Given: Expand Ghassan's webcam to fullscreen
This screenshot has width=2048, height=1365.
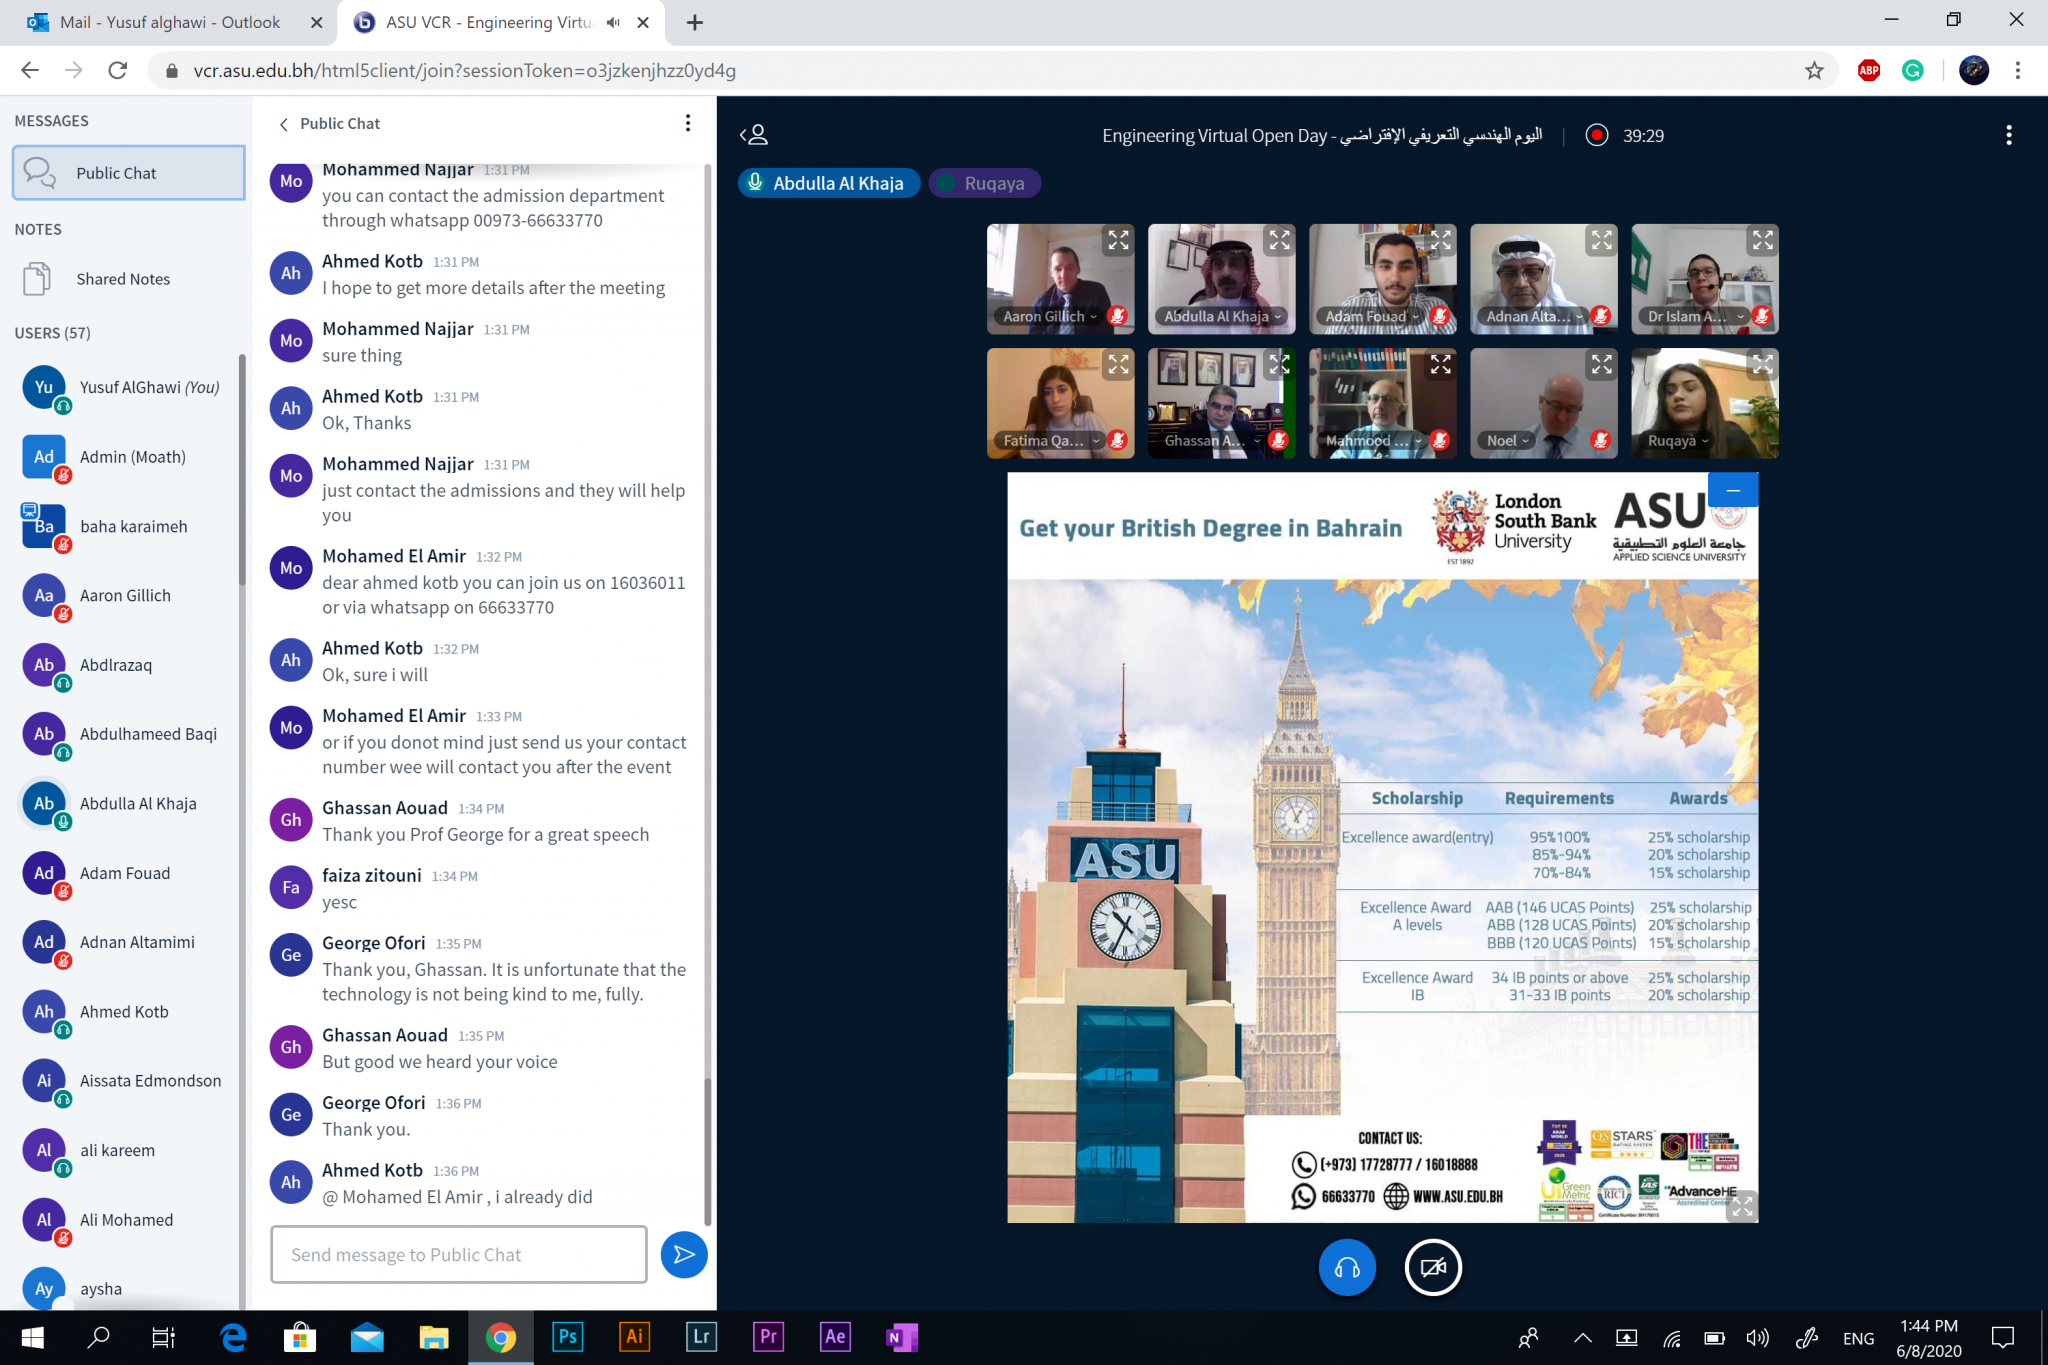Looking at the screenshot, I should (1279, 365).
